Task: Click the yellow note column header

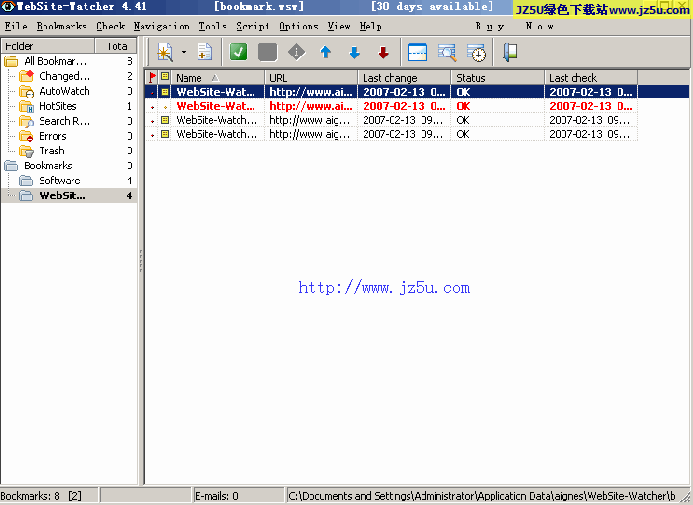Action: point(165,77)
